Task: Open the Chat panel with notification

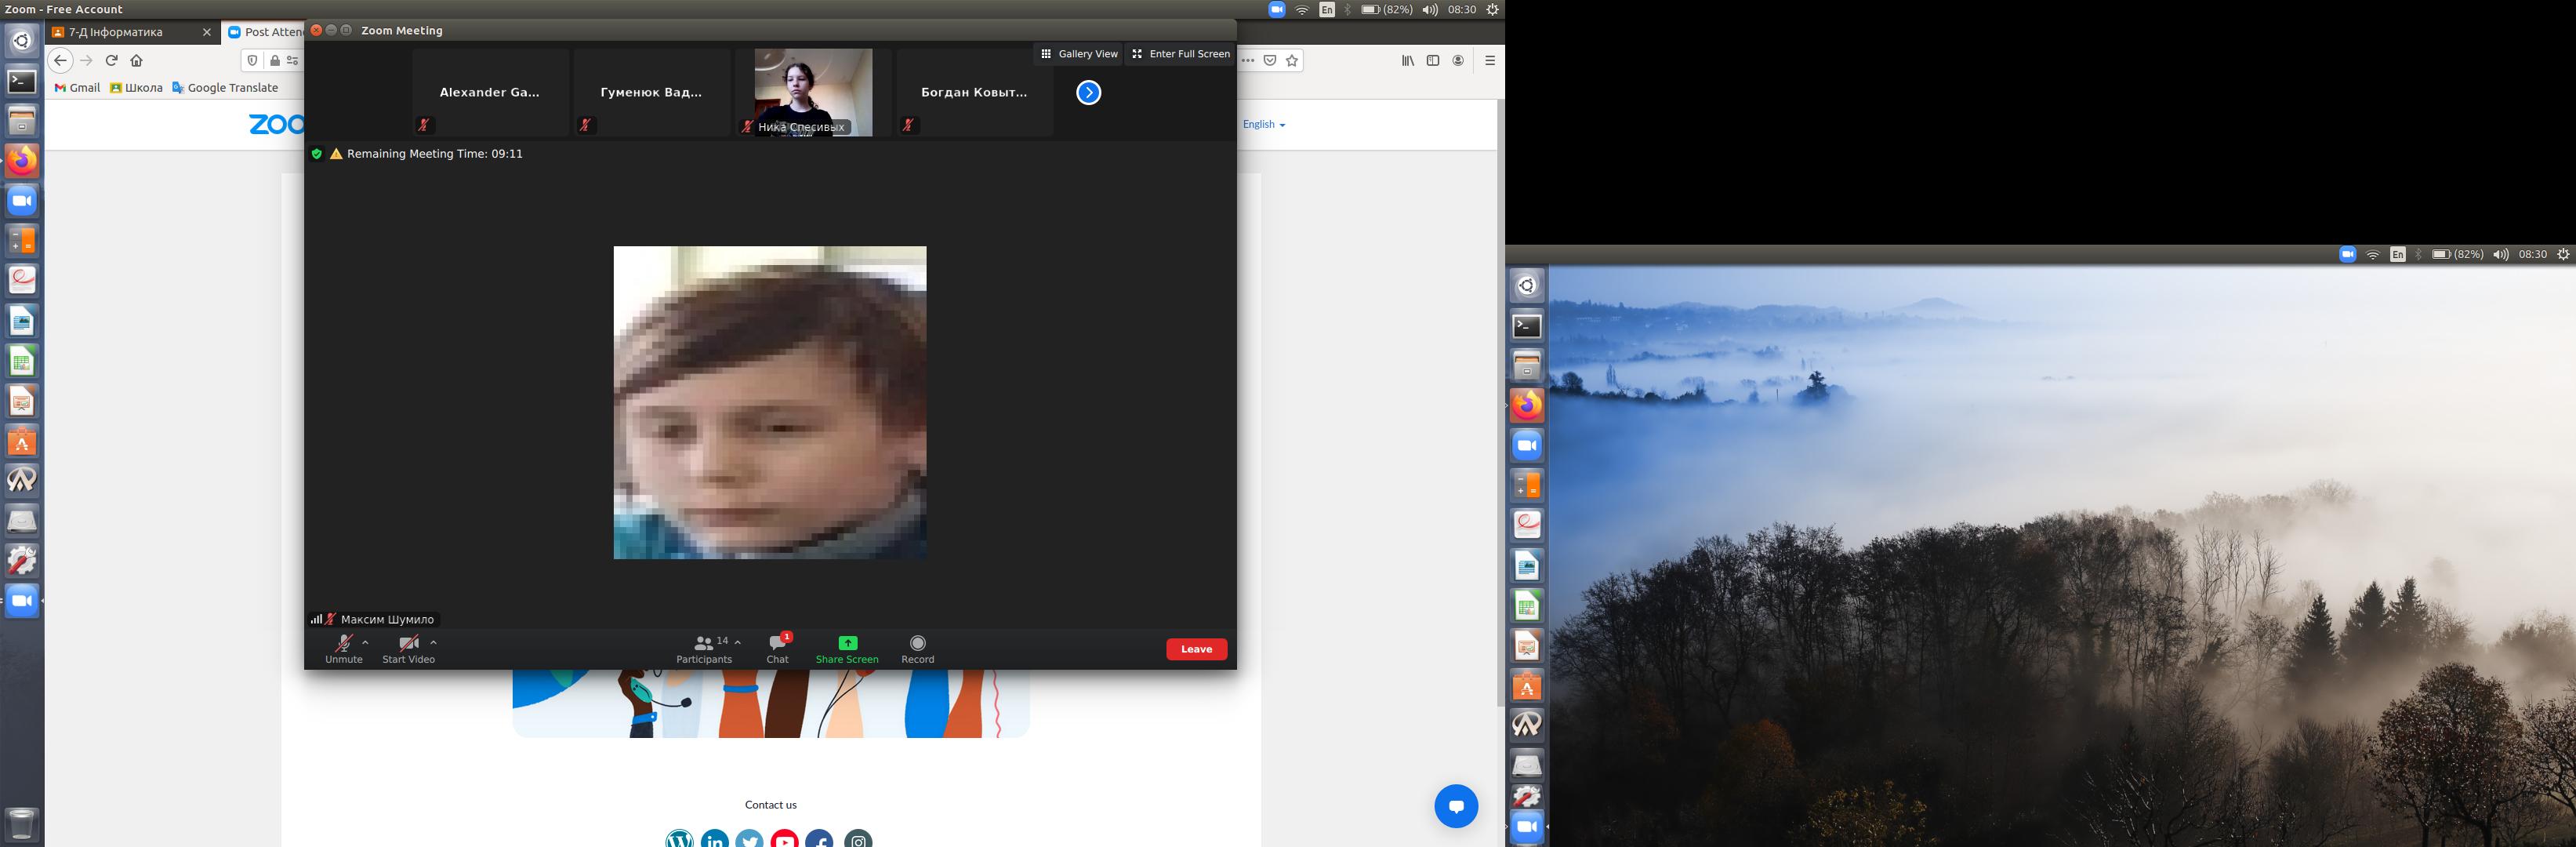Action: click(777, 647)
